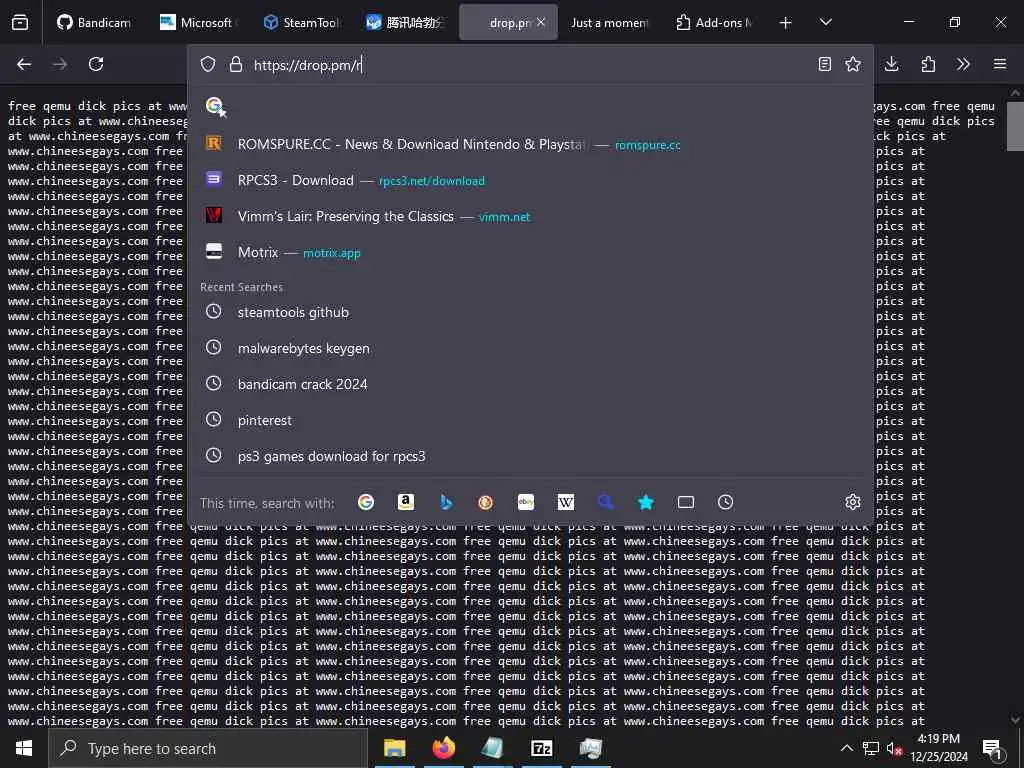Click the back navigation arrow
Viewport: 1024px width, 768px height.
24,64
